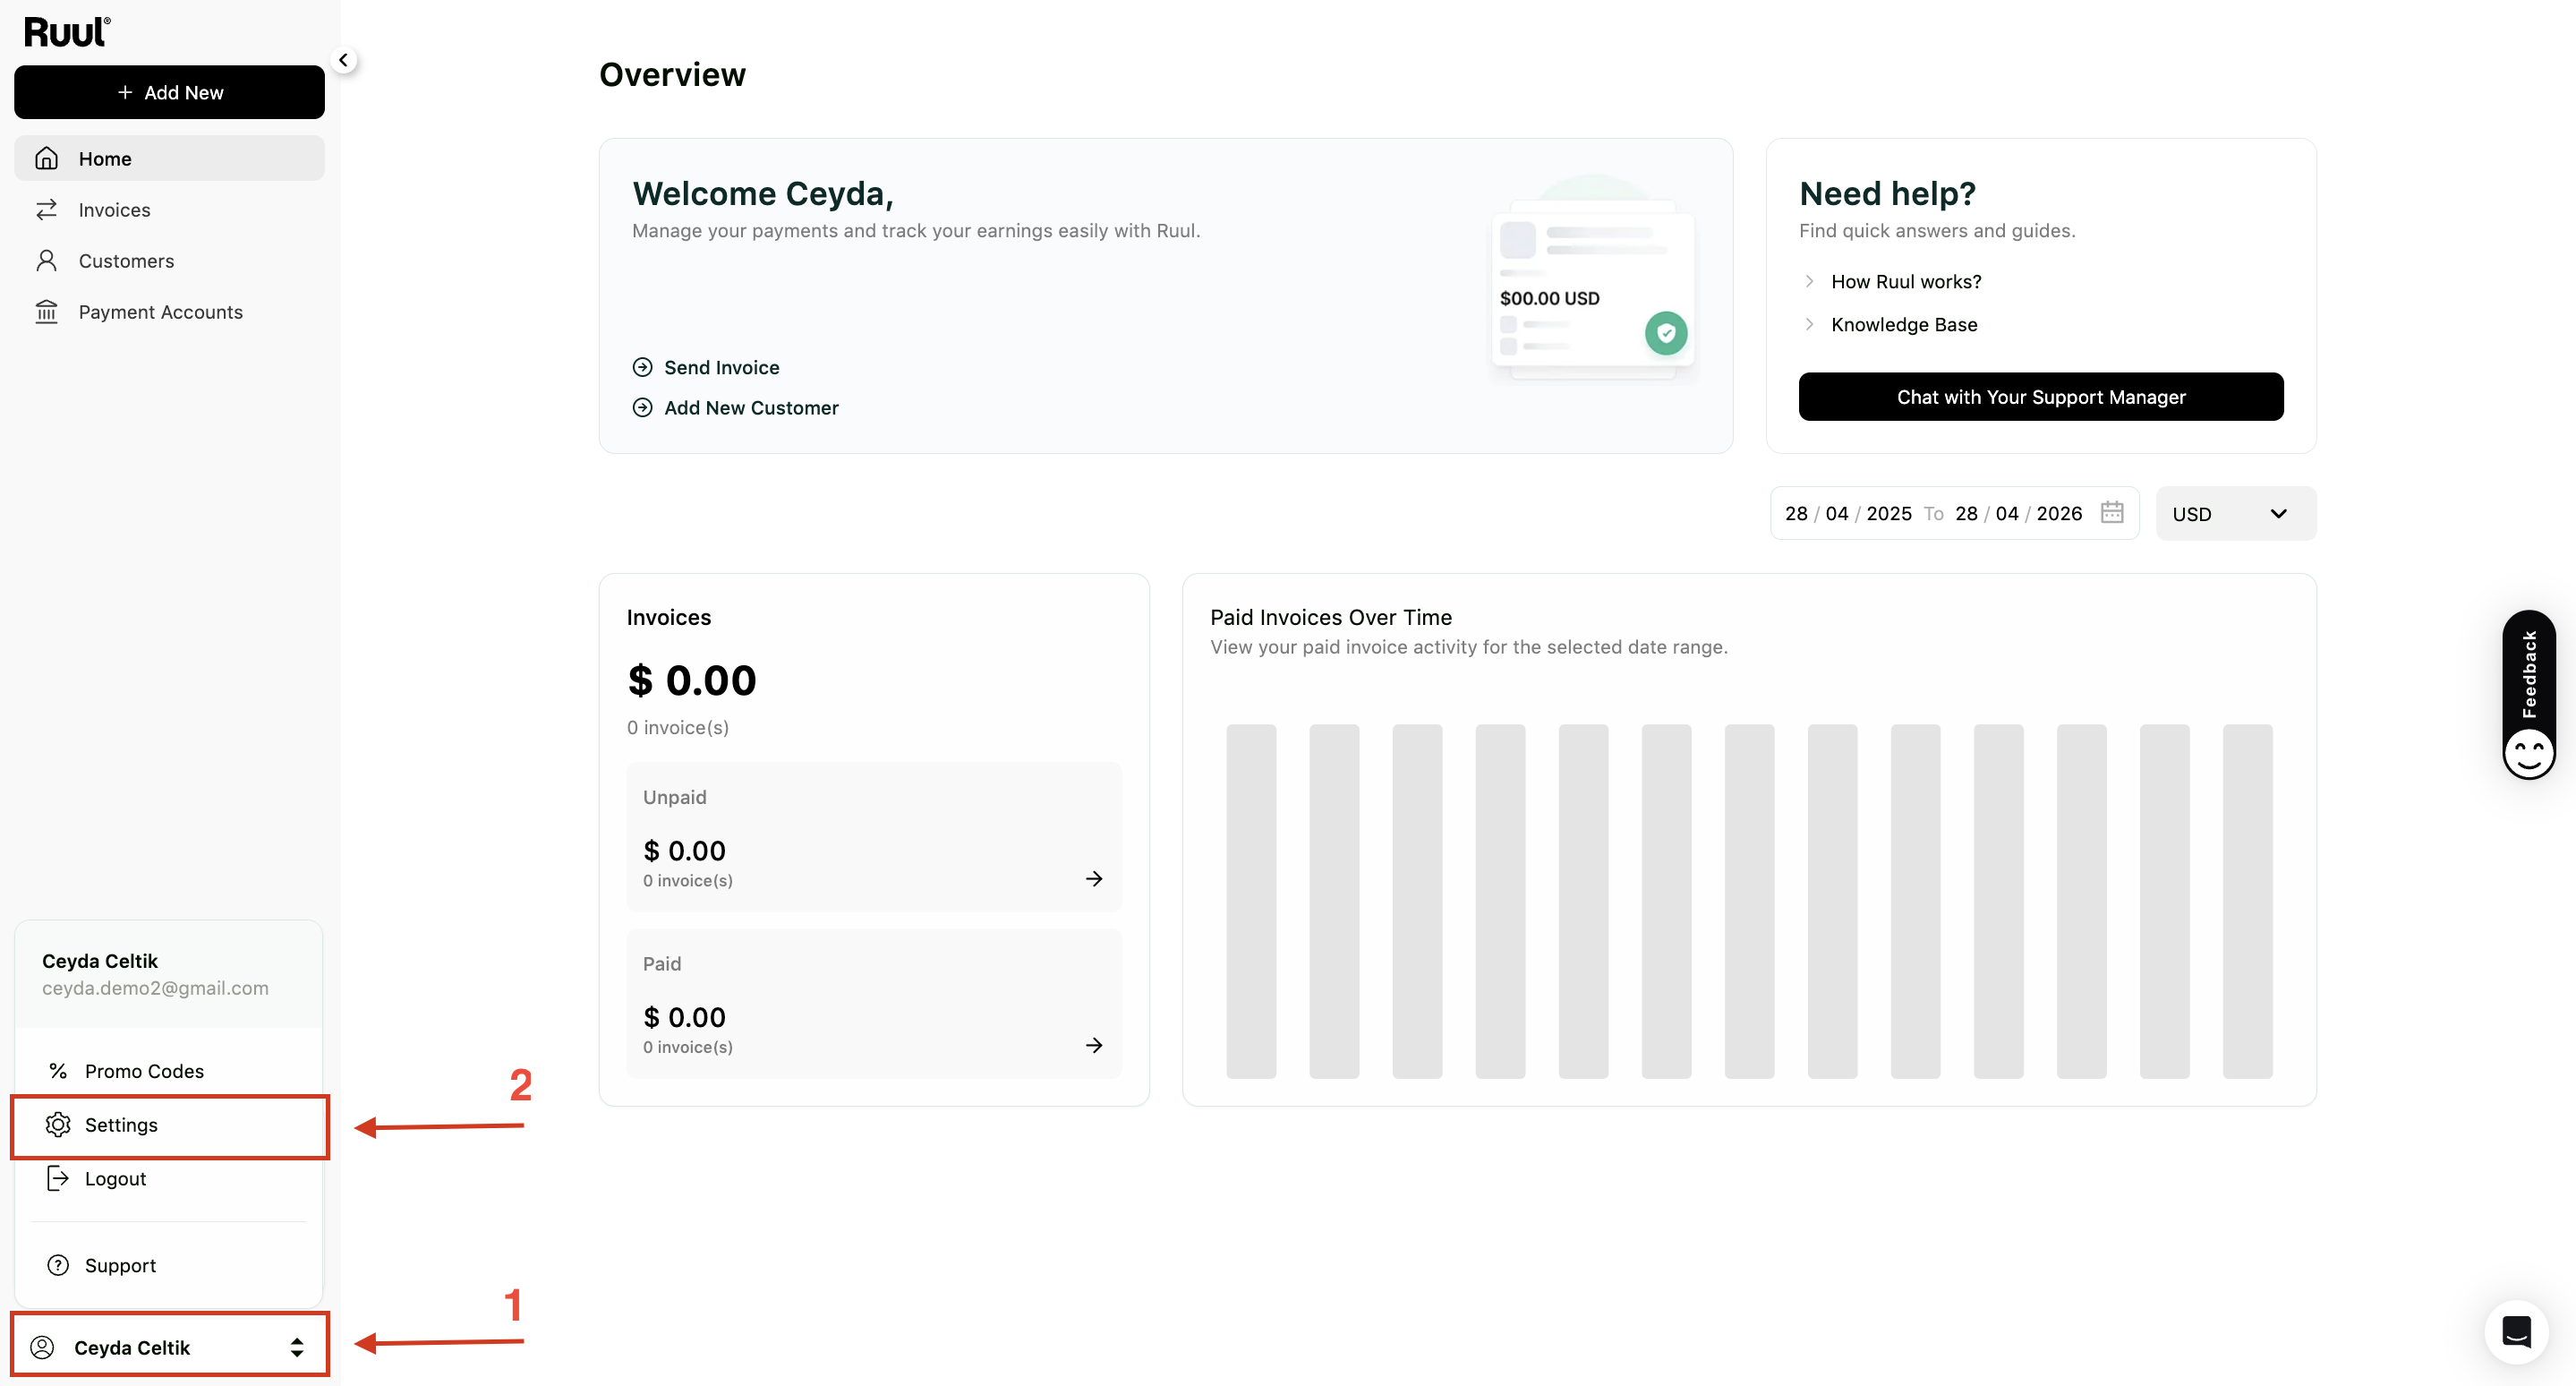The height and width of the screenshot is (1386, 2576).
Task: Click the end date year 2026
Action: [x=2059, y=513]
